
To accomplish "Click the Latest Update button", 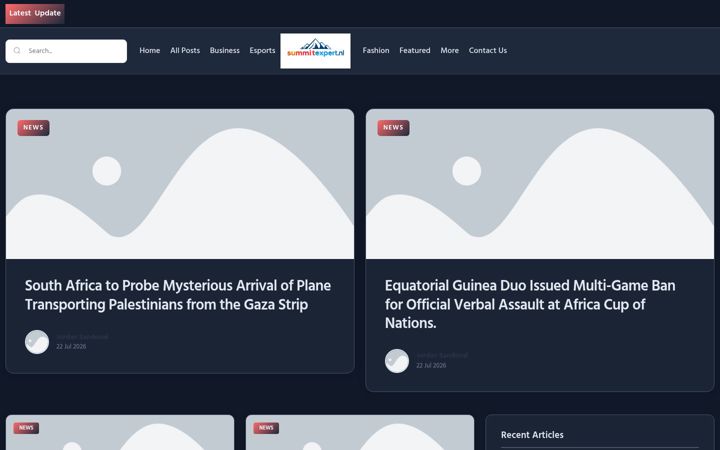I will (x=35, y=13).
